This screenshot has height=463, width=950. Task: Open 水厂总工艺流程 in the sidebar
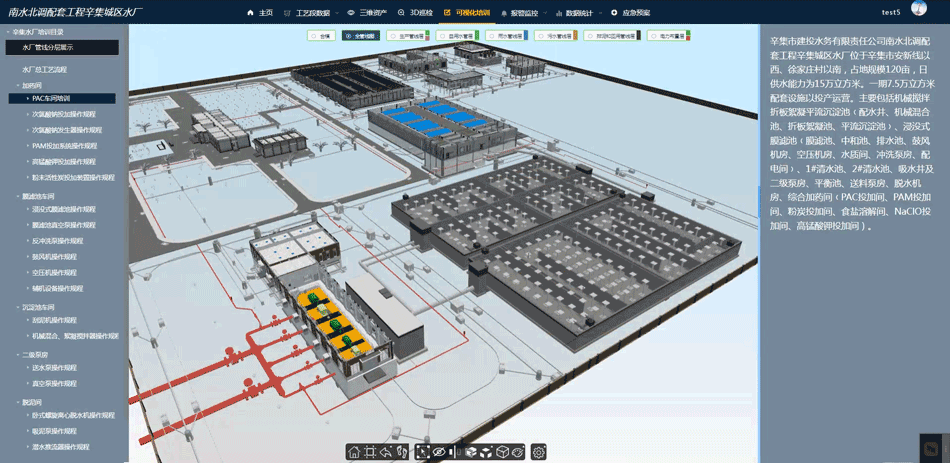click(x=44, y=69)
